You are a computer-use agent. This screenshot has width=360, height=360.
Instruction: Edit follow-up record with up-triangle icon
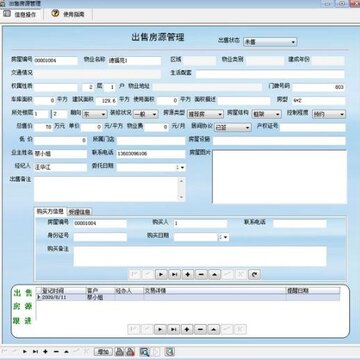click(213, 329)
